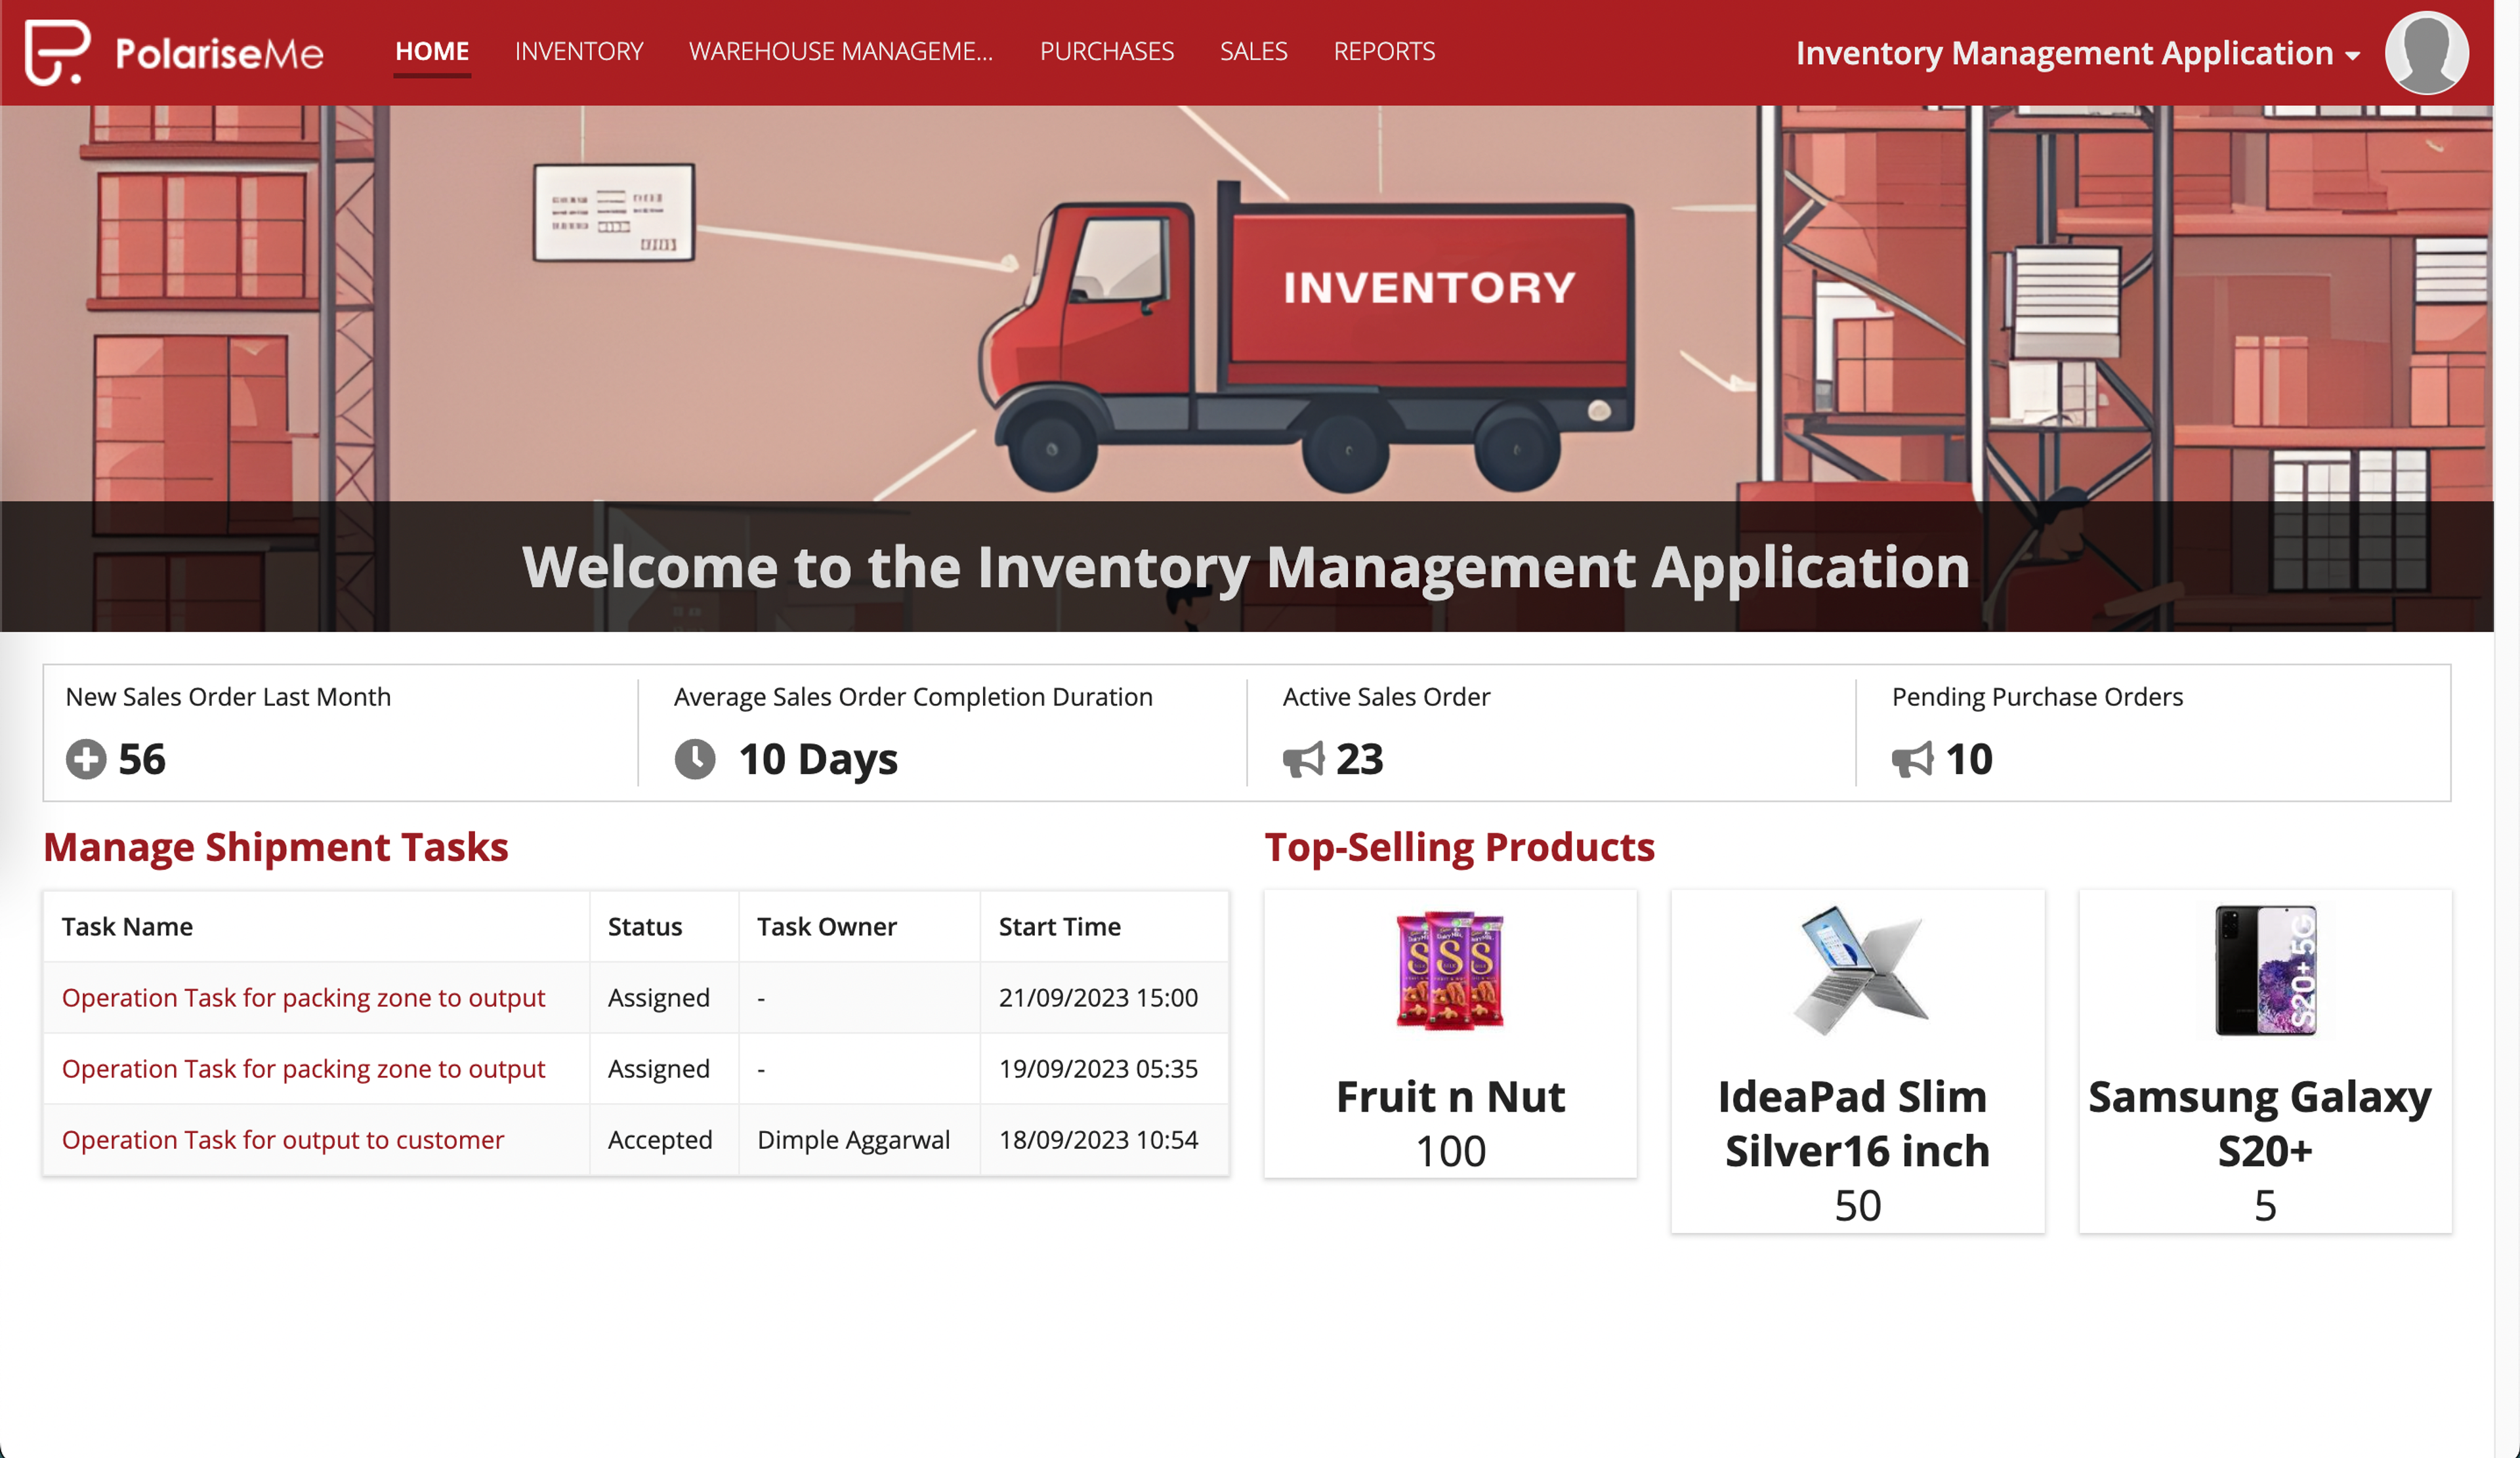
Task: Click the plus icon beside 56
Action: click(x=86, y=759)
